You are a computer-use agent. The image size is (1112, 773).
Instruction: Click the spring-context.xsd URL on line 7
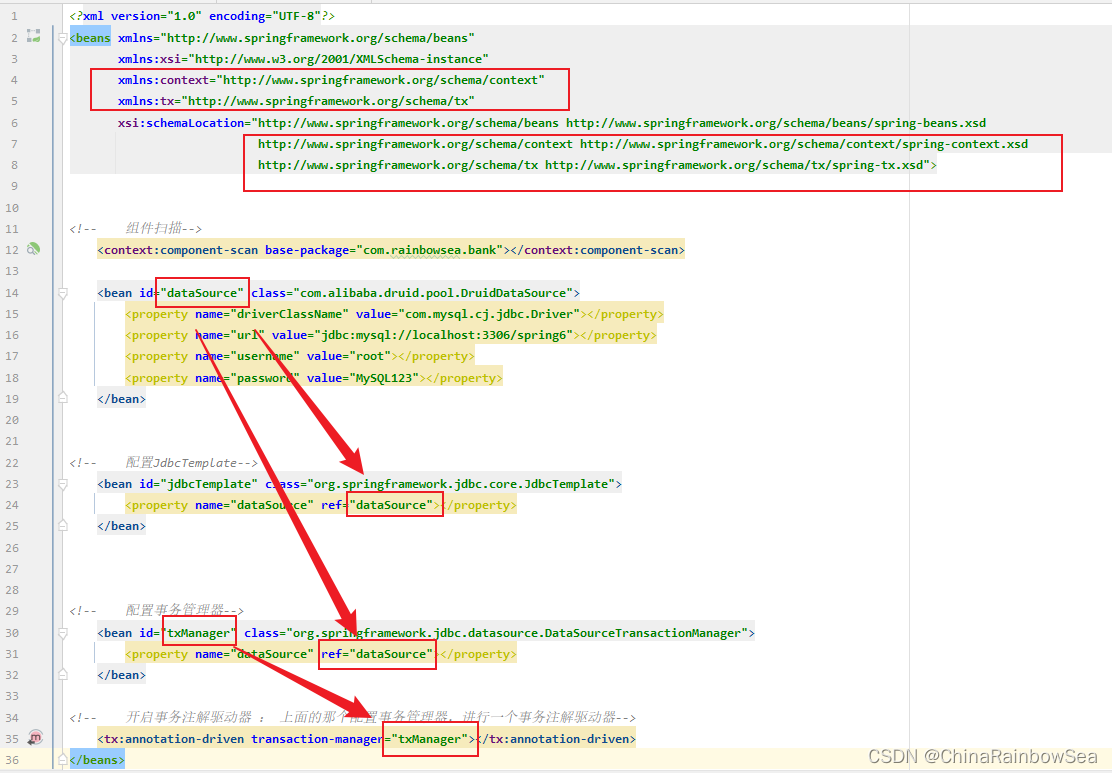click(804, 144)
